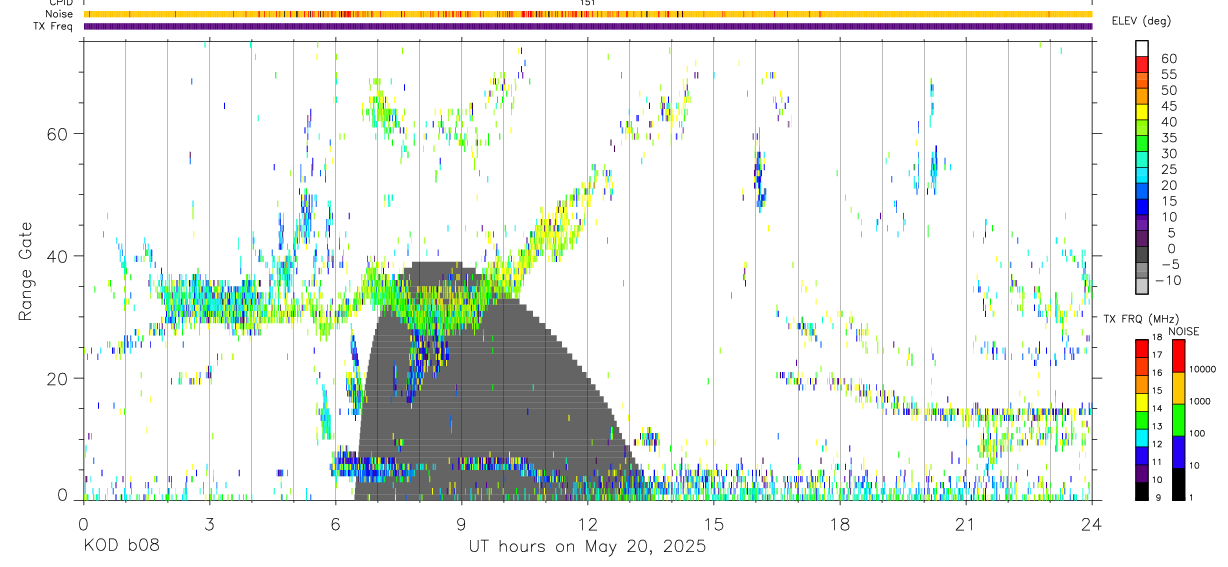This screenshot has height=567, width=1228.
Task: Click the x-axis tick label '24'
Action: pos(1092,525)
